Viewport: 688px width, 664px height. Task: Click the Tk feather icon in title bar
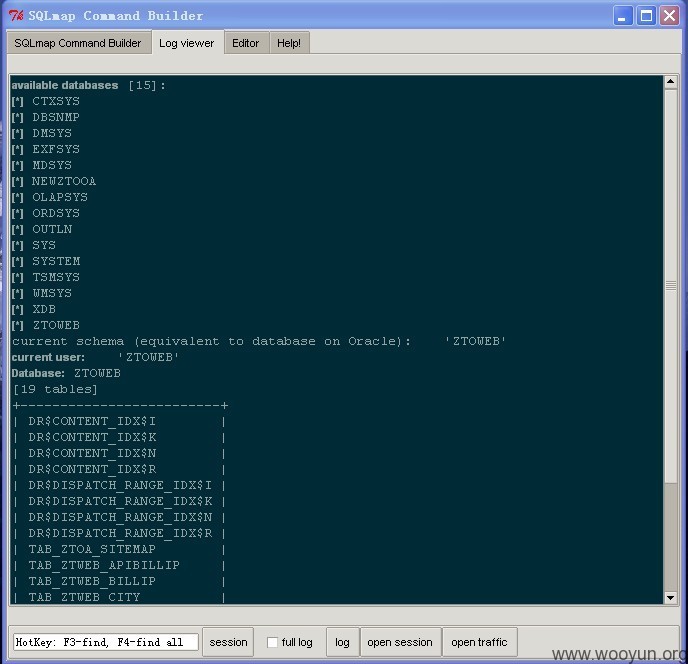click(x=16, y=16)
